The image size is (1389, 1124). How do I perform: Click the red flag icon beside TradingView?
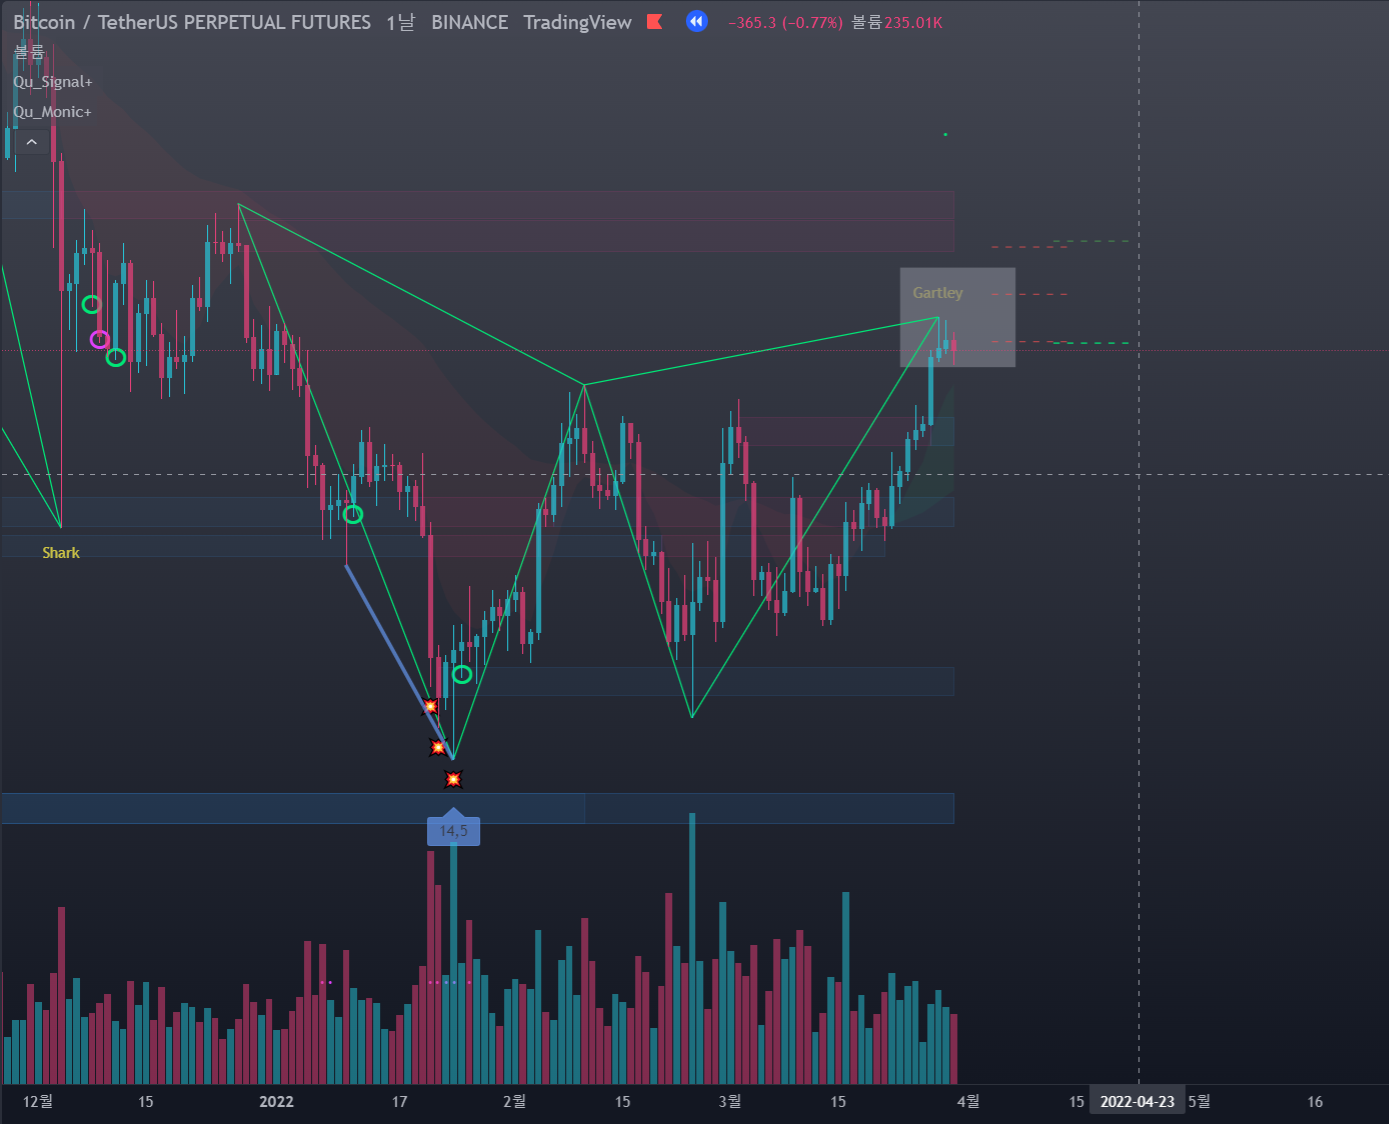pos(655,21)
